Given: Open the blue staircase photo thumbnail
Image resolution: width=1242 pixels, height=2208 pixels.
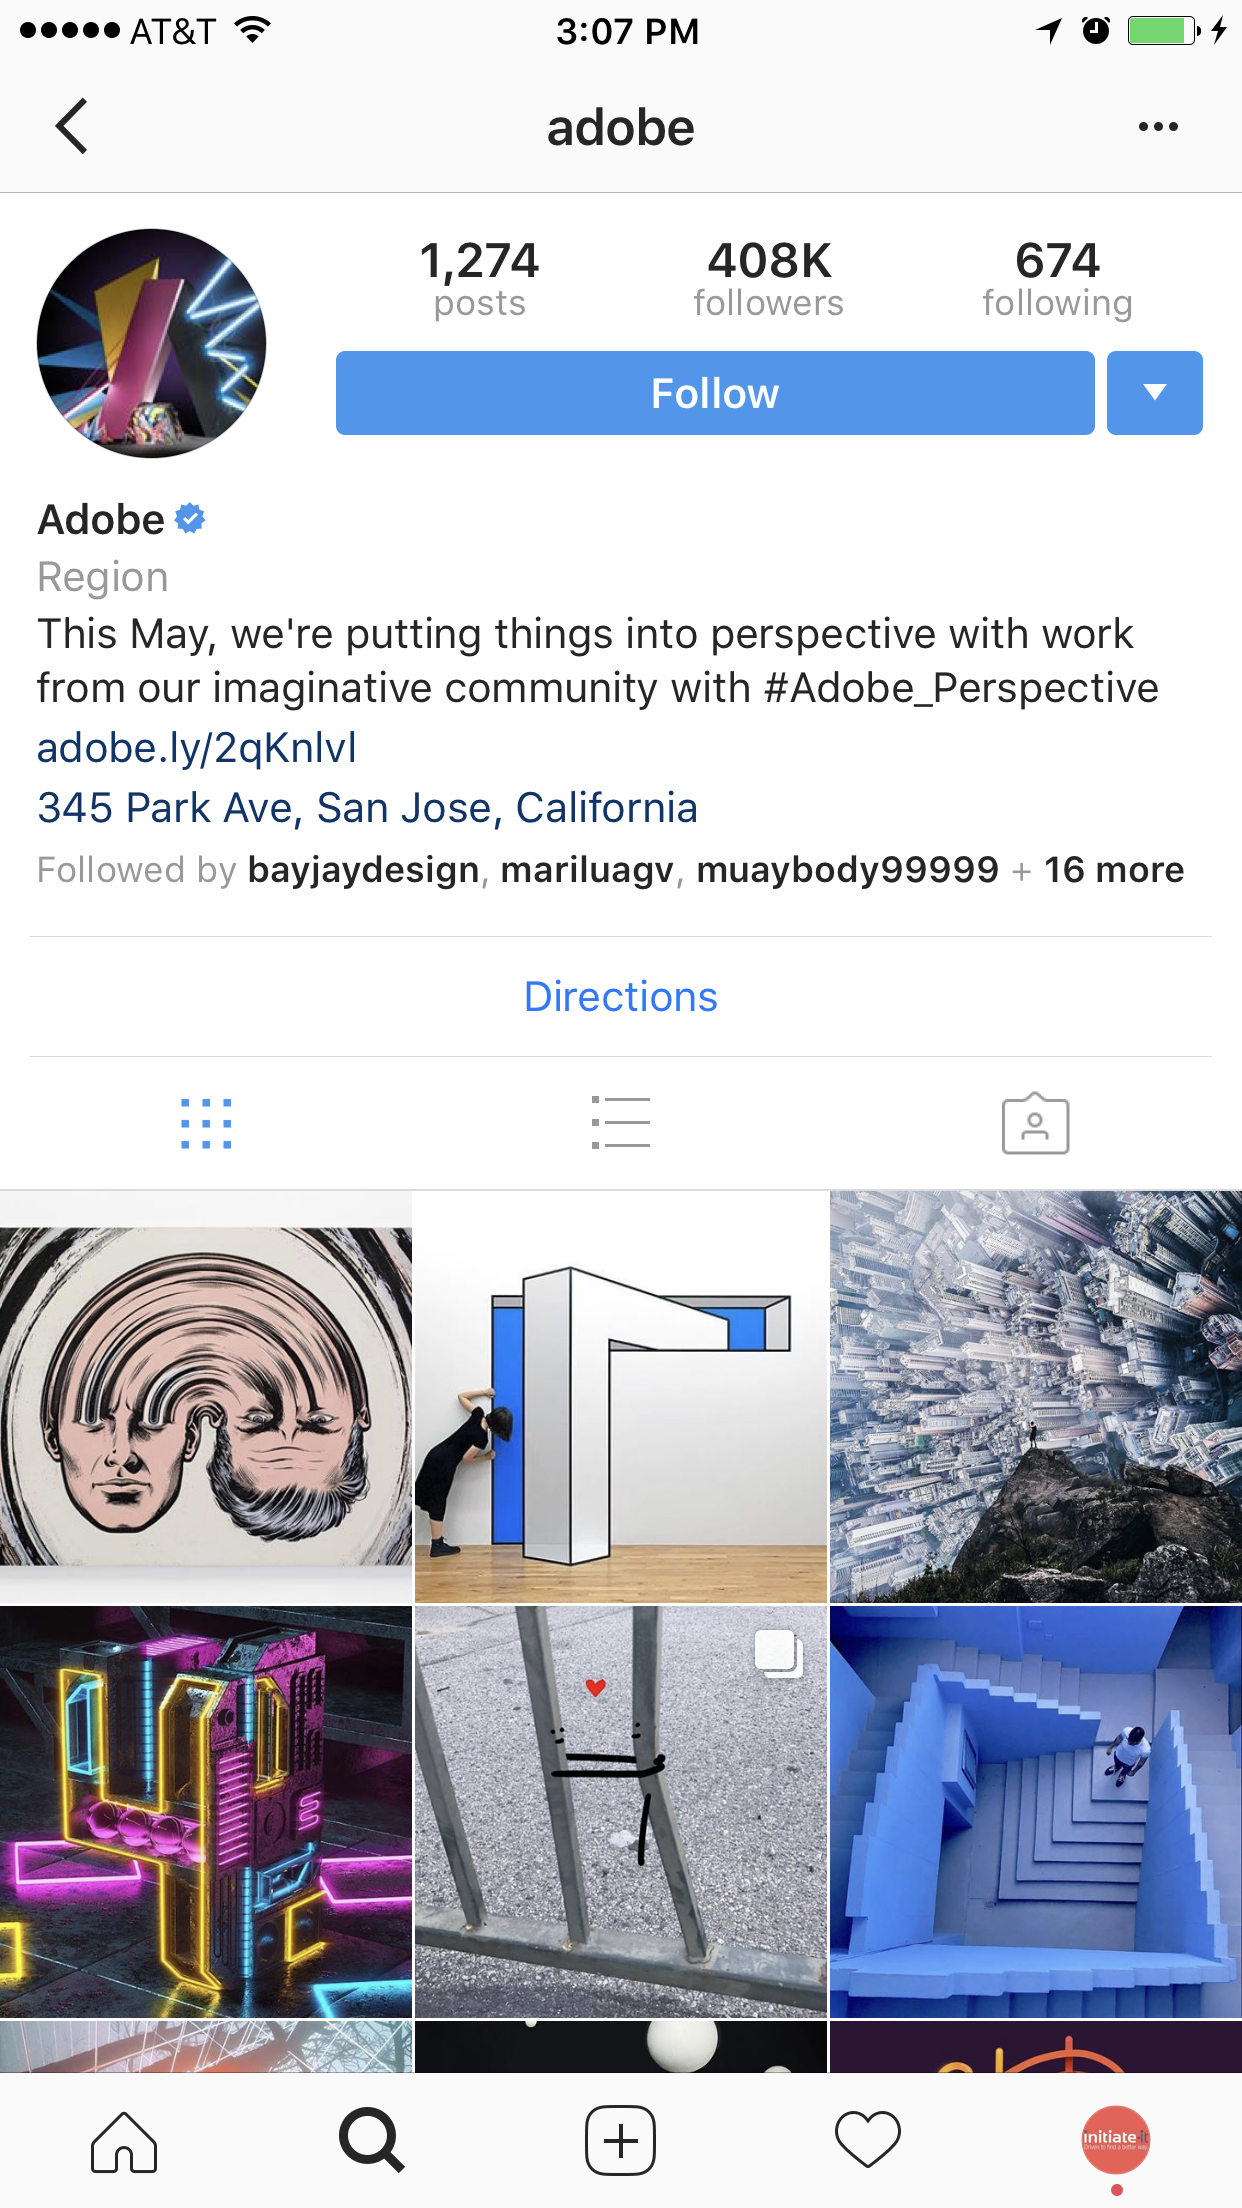Looking at the screenshot, I should pyautogui.click(x=1036, y=1812).
